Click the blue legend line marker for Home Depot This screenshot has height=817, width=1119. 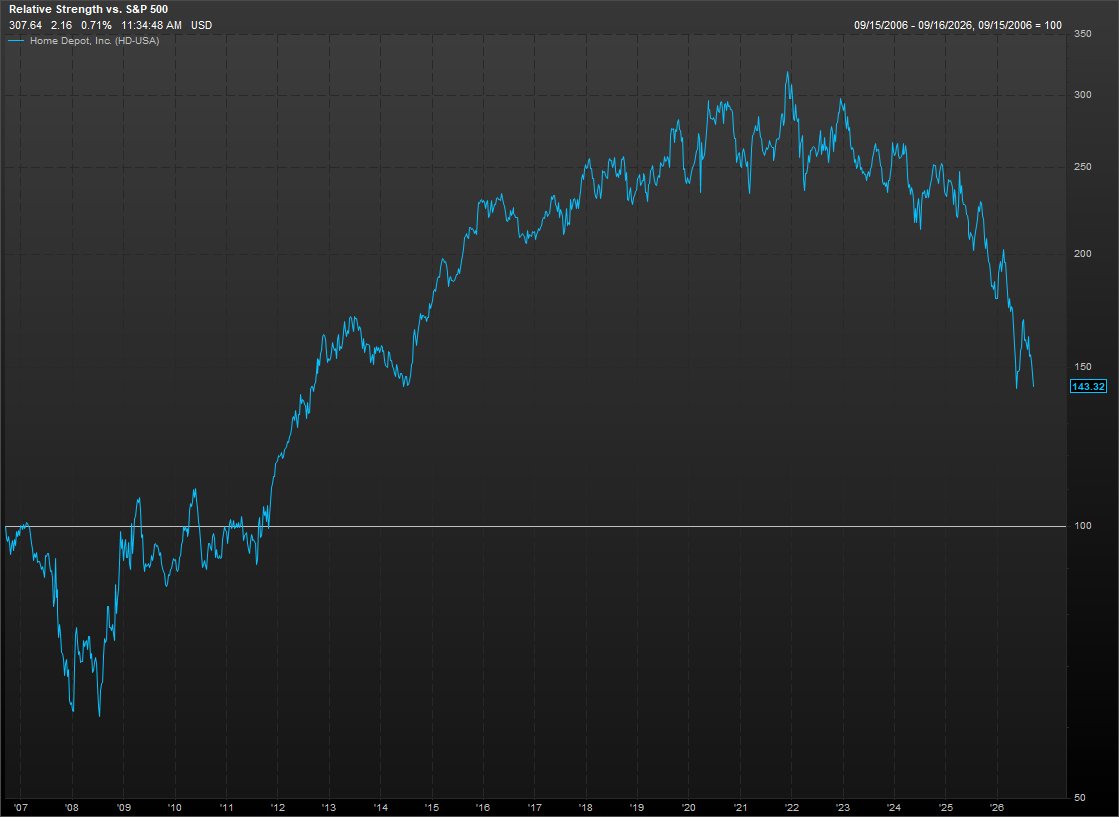[x=16, y=41]
